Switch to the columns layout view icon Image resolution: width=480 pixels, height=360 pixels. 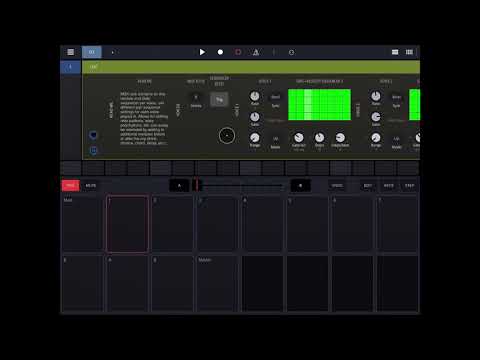[409, 52]
